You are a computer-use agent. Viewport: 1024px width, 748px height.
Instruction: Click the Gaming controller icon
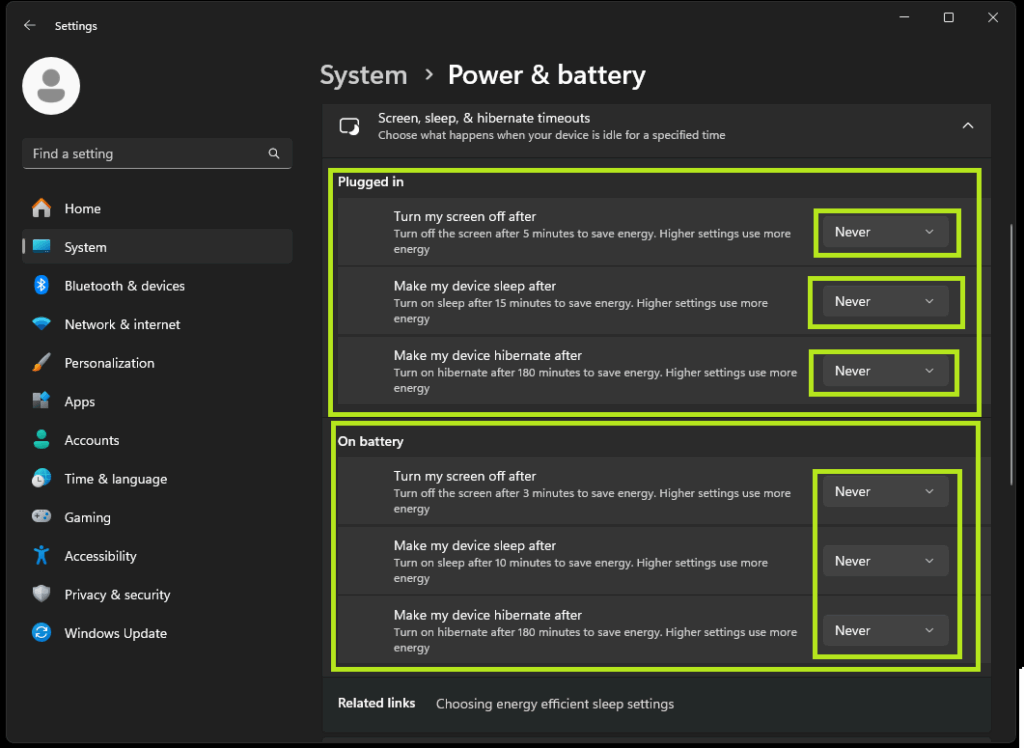[41, 517]
